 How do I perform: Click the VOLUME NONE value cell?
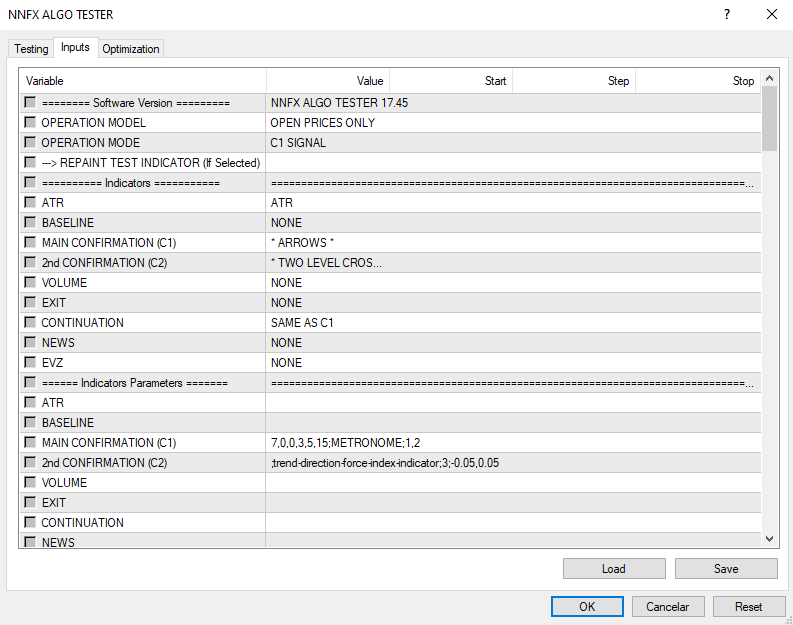[513, 283]
